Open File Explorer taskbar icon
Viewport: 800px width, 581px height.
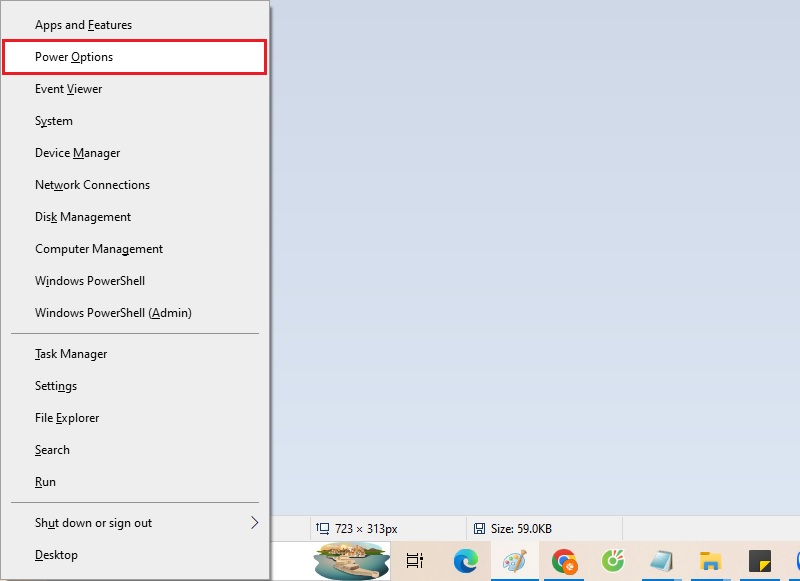point(711,561)
